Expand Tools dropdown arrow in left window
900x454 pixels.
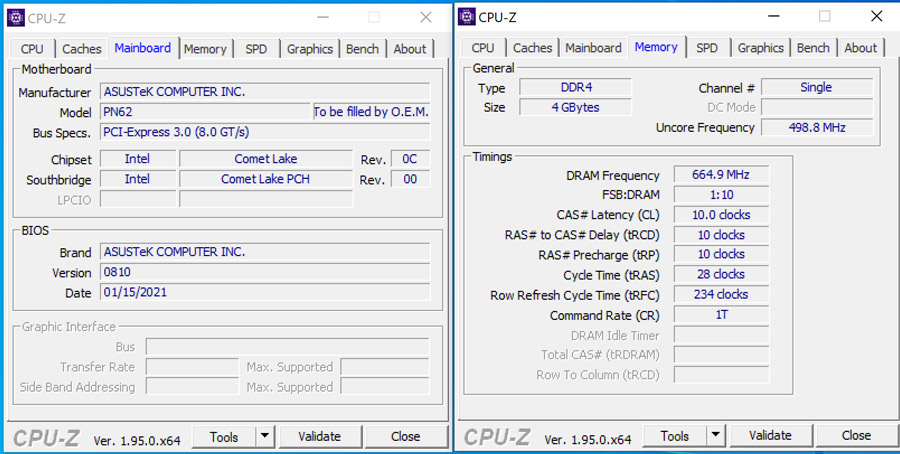[264, 437]
